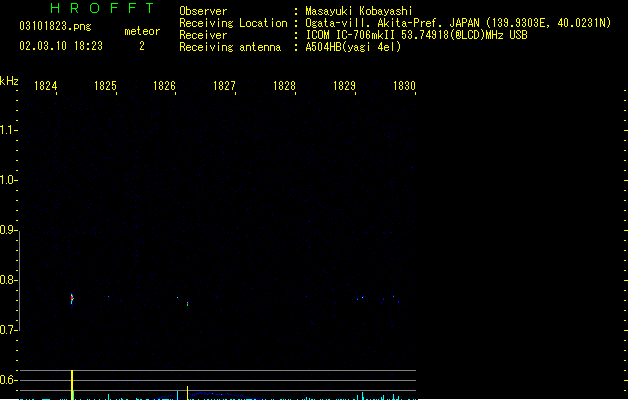This screenshot has width=629, height=400.
Task: Click the kHz axis unit label
Action: tap(9, 81)
